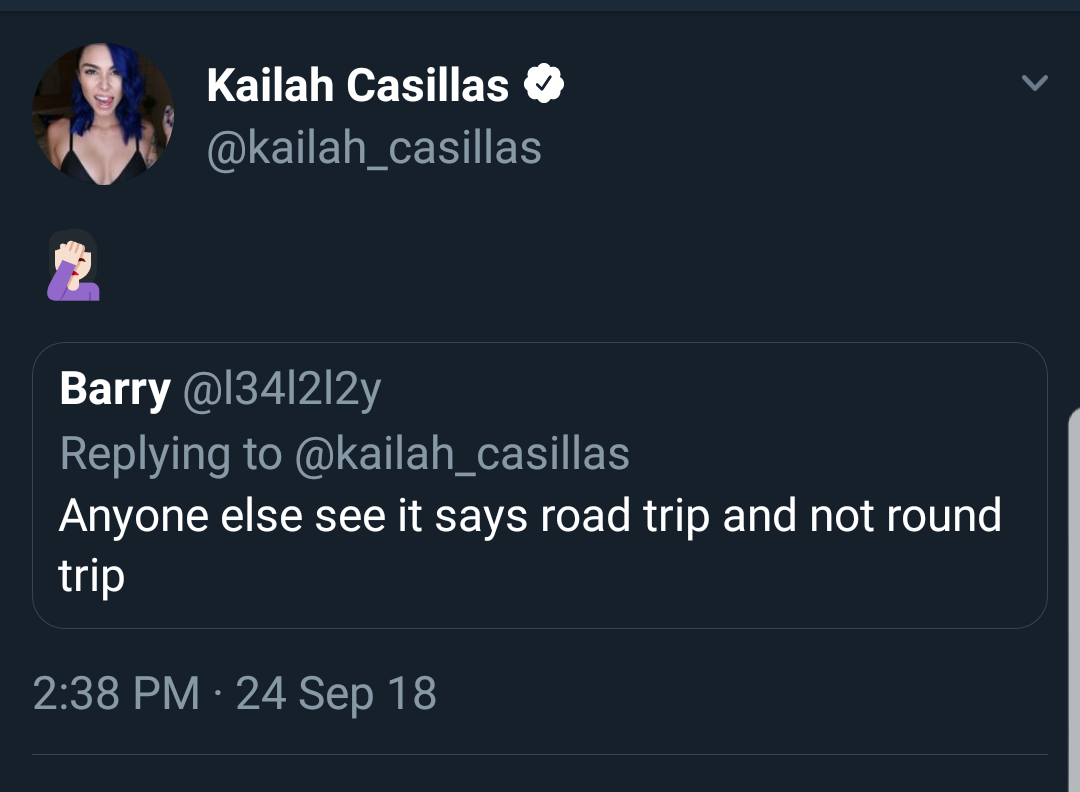Click the 2:38 PM timestamp
1080x792 pixels.
[116, 693]
